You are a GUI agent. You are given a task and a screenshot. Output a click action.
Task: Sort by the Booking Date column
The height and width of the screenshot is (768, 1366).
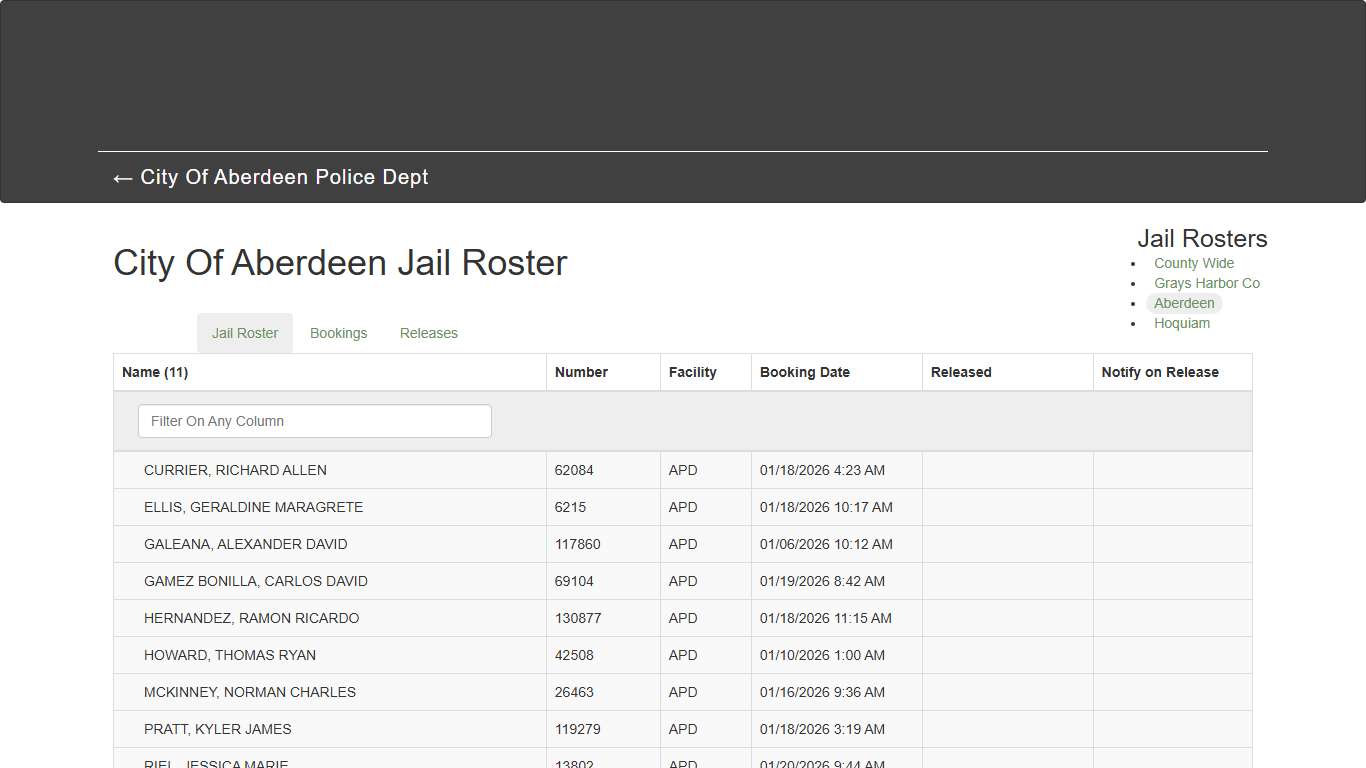[804, 371]
